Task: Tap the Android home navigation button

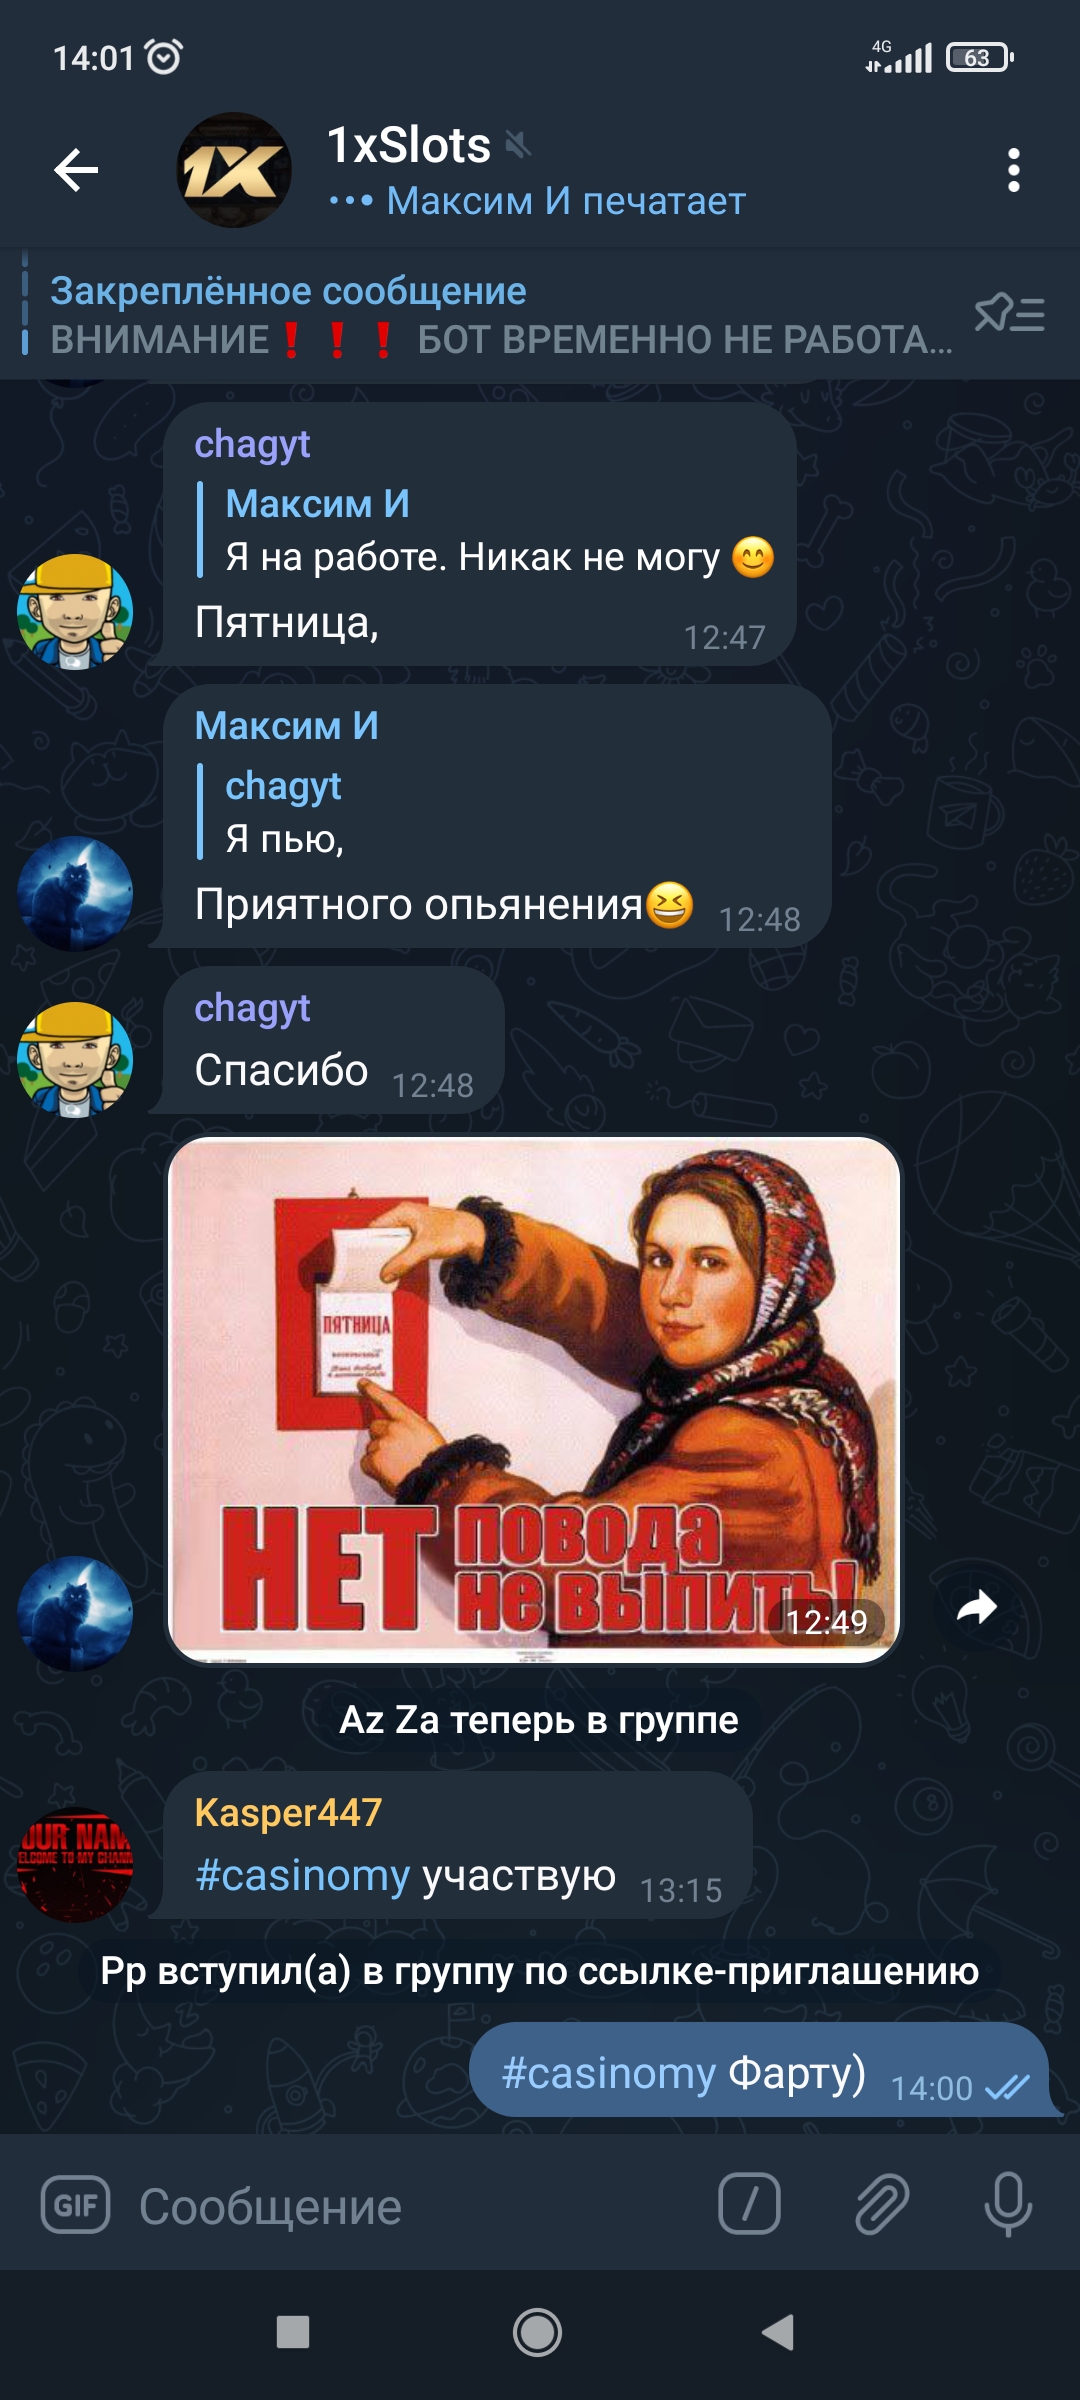Action: (537, 2332)
